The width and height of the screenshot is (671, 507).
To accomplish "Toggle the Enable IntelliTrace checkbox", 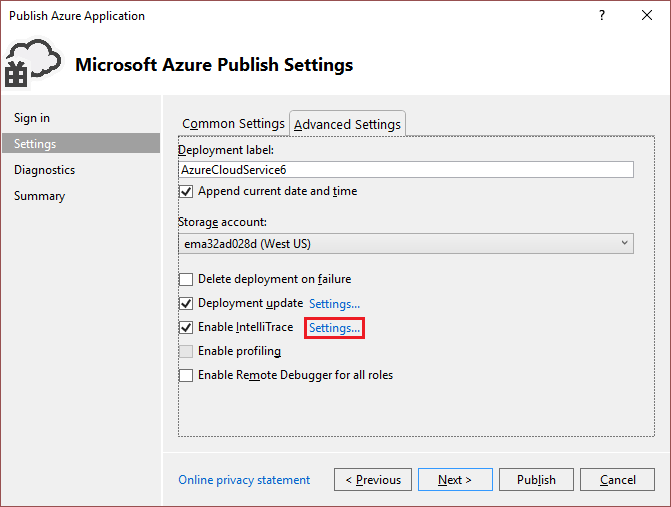I will [x=186, y=327].
